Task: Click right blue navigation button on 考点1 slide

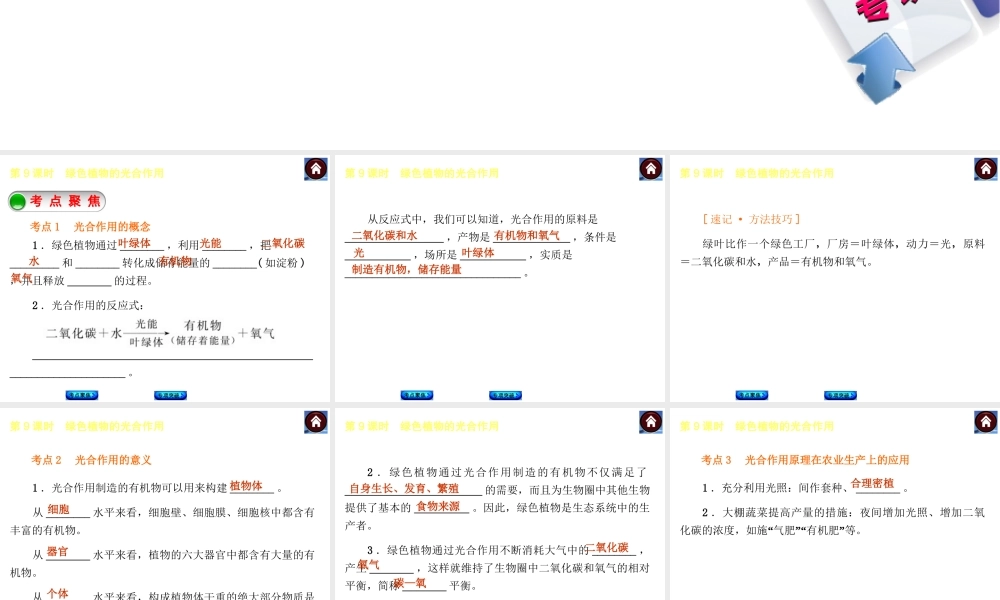Action: tap(170, 395)
